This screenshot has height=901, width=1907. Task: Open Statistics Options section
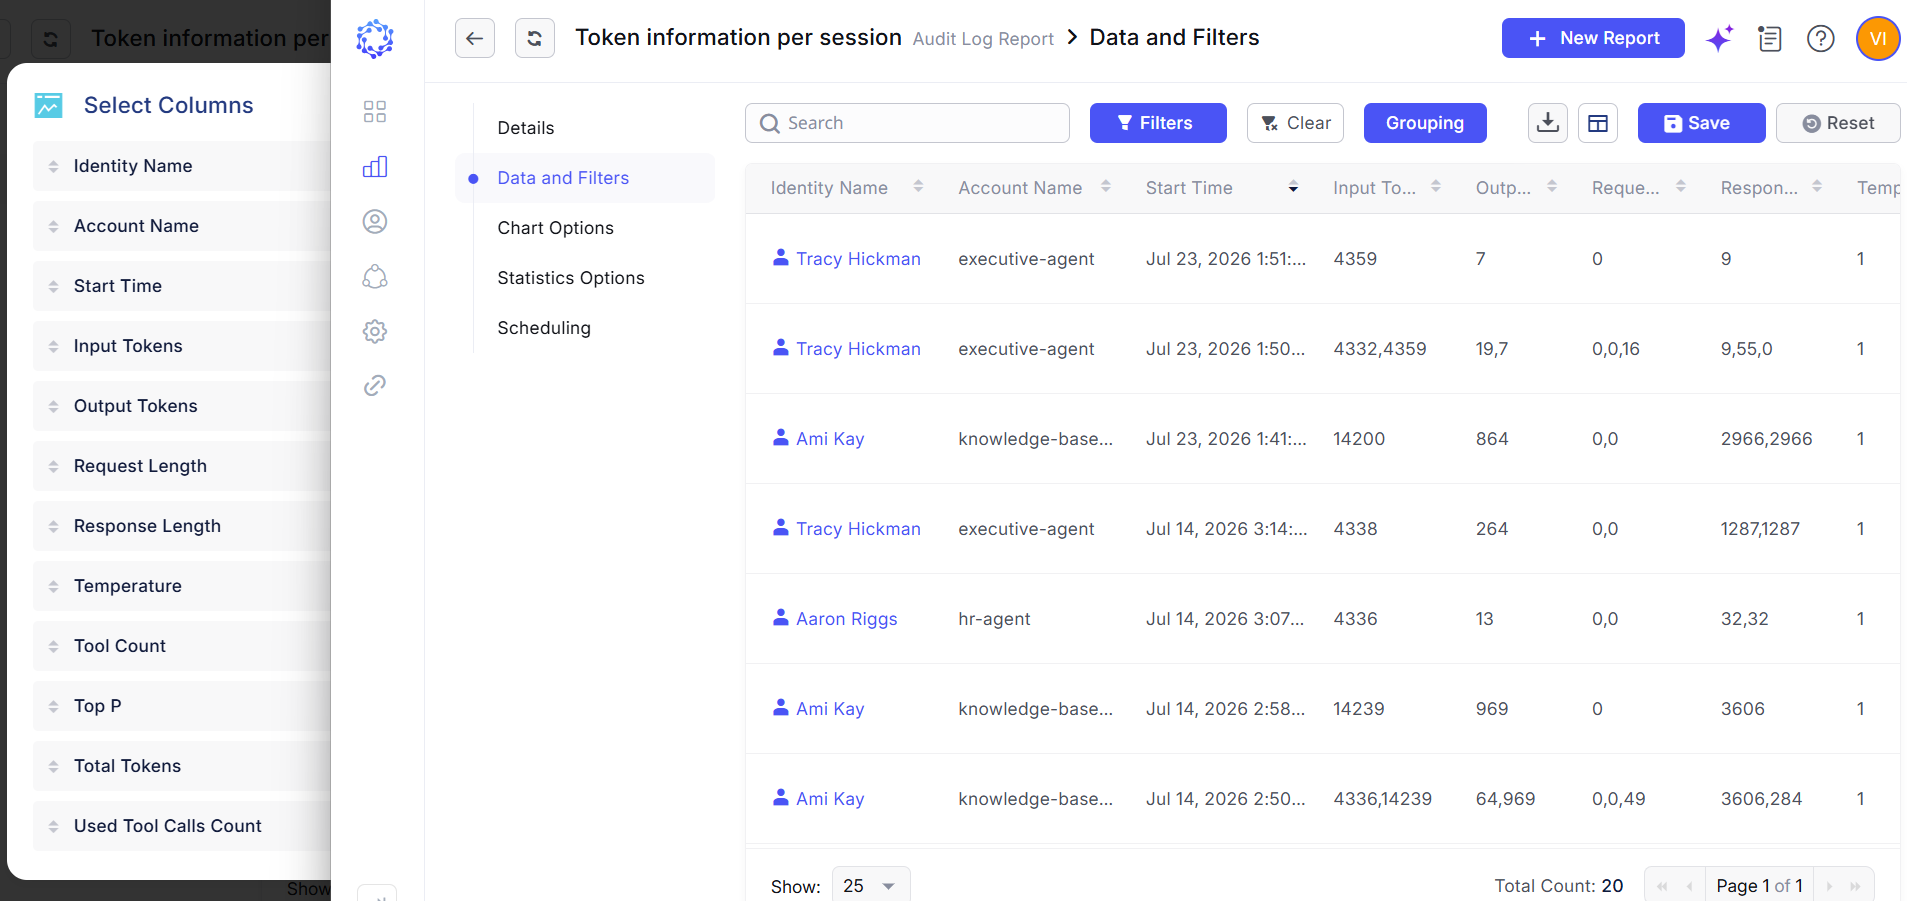tap(571, 278)
